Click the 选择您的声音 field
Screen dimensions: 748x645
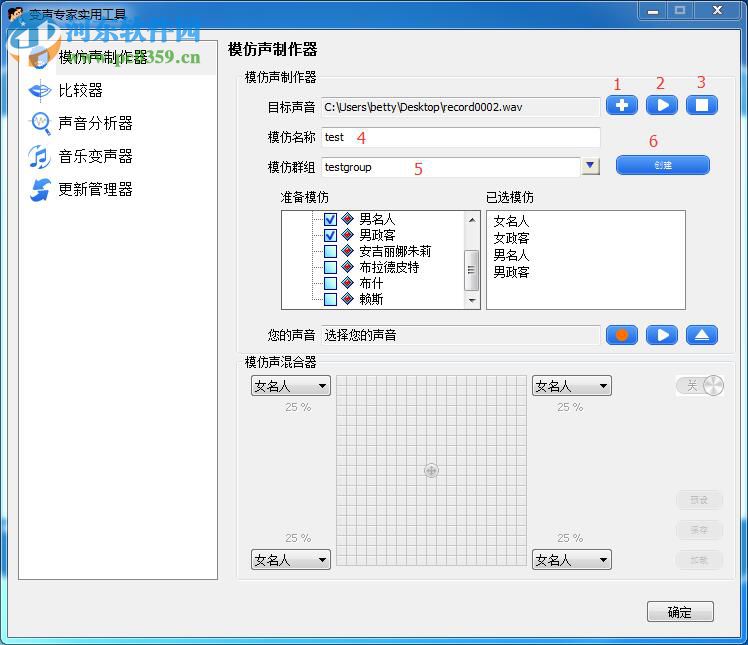[461, 335]
